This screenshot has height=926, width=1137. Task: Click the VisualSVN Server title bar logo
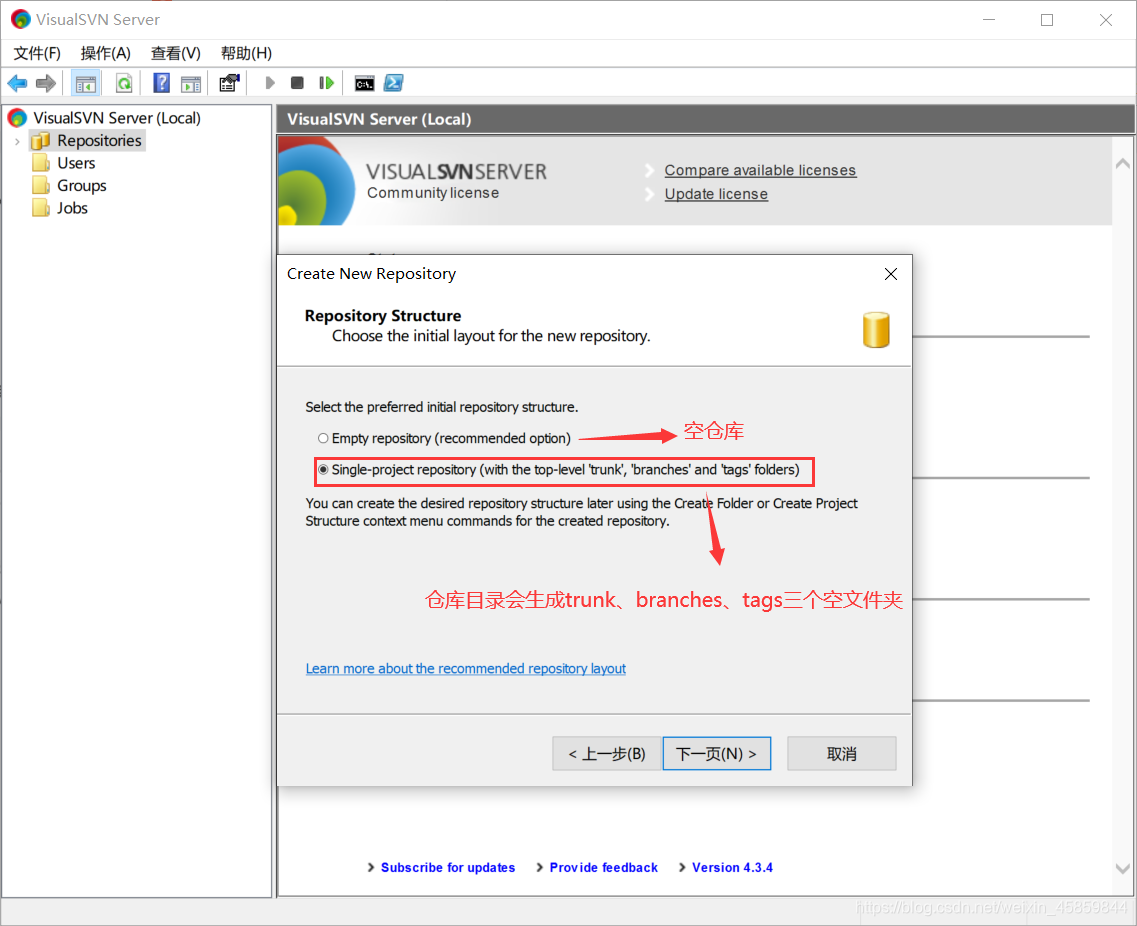click(20, 20)
